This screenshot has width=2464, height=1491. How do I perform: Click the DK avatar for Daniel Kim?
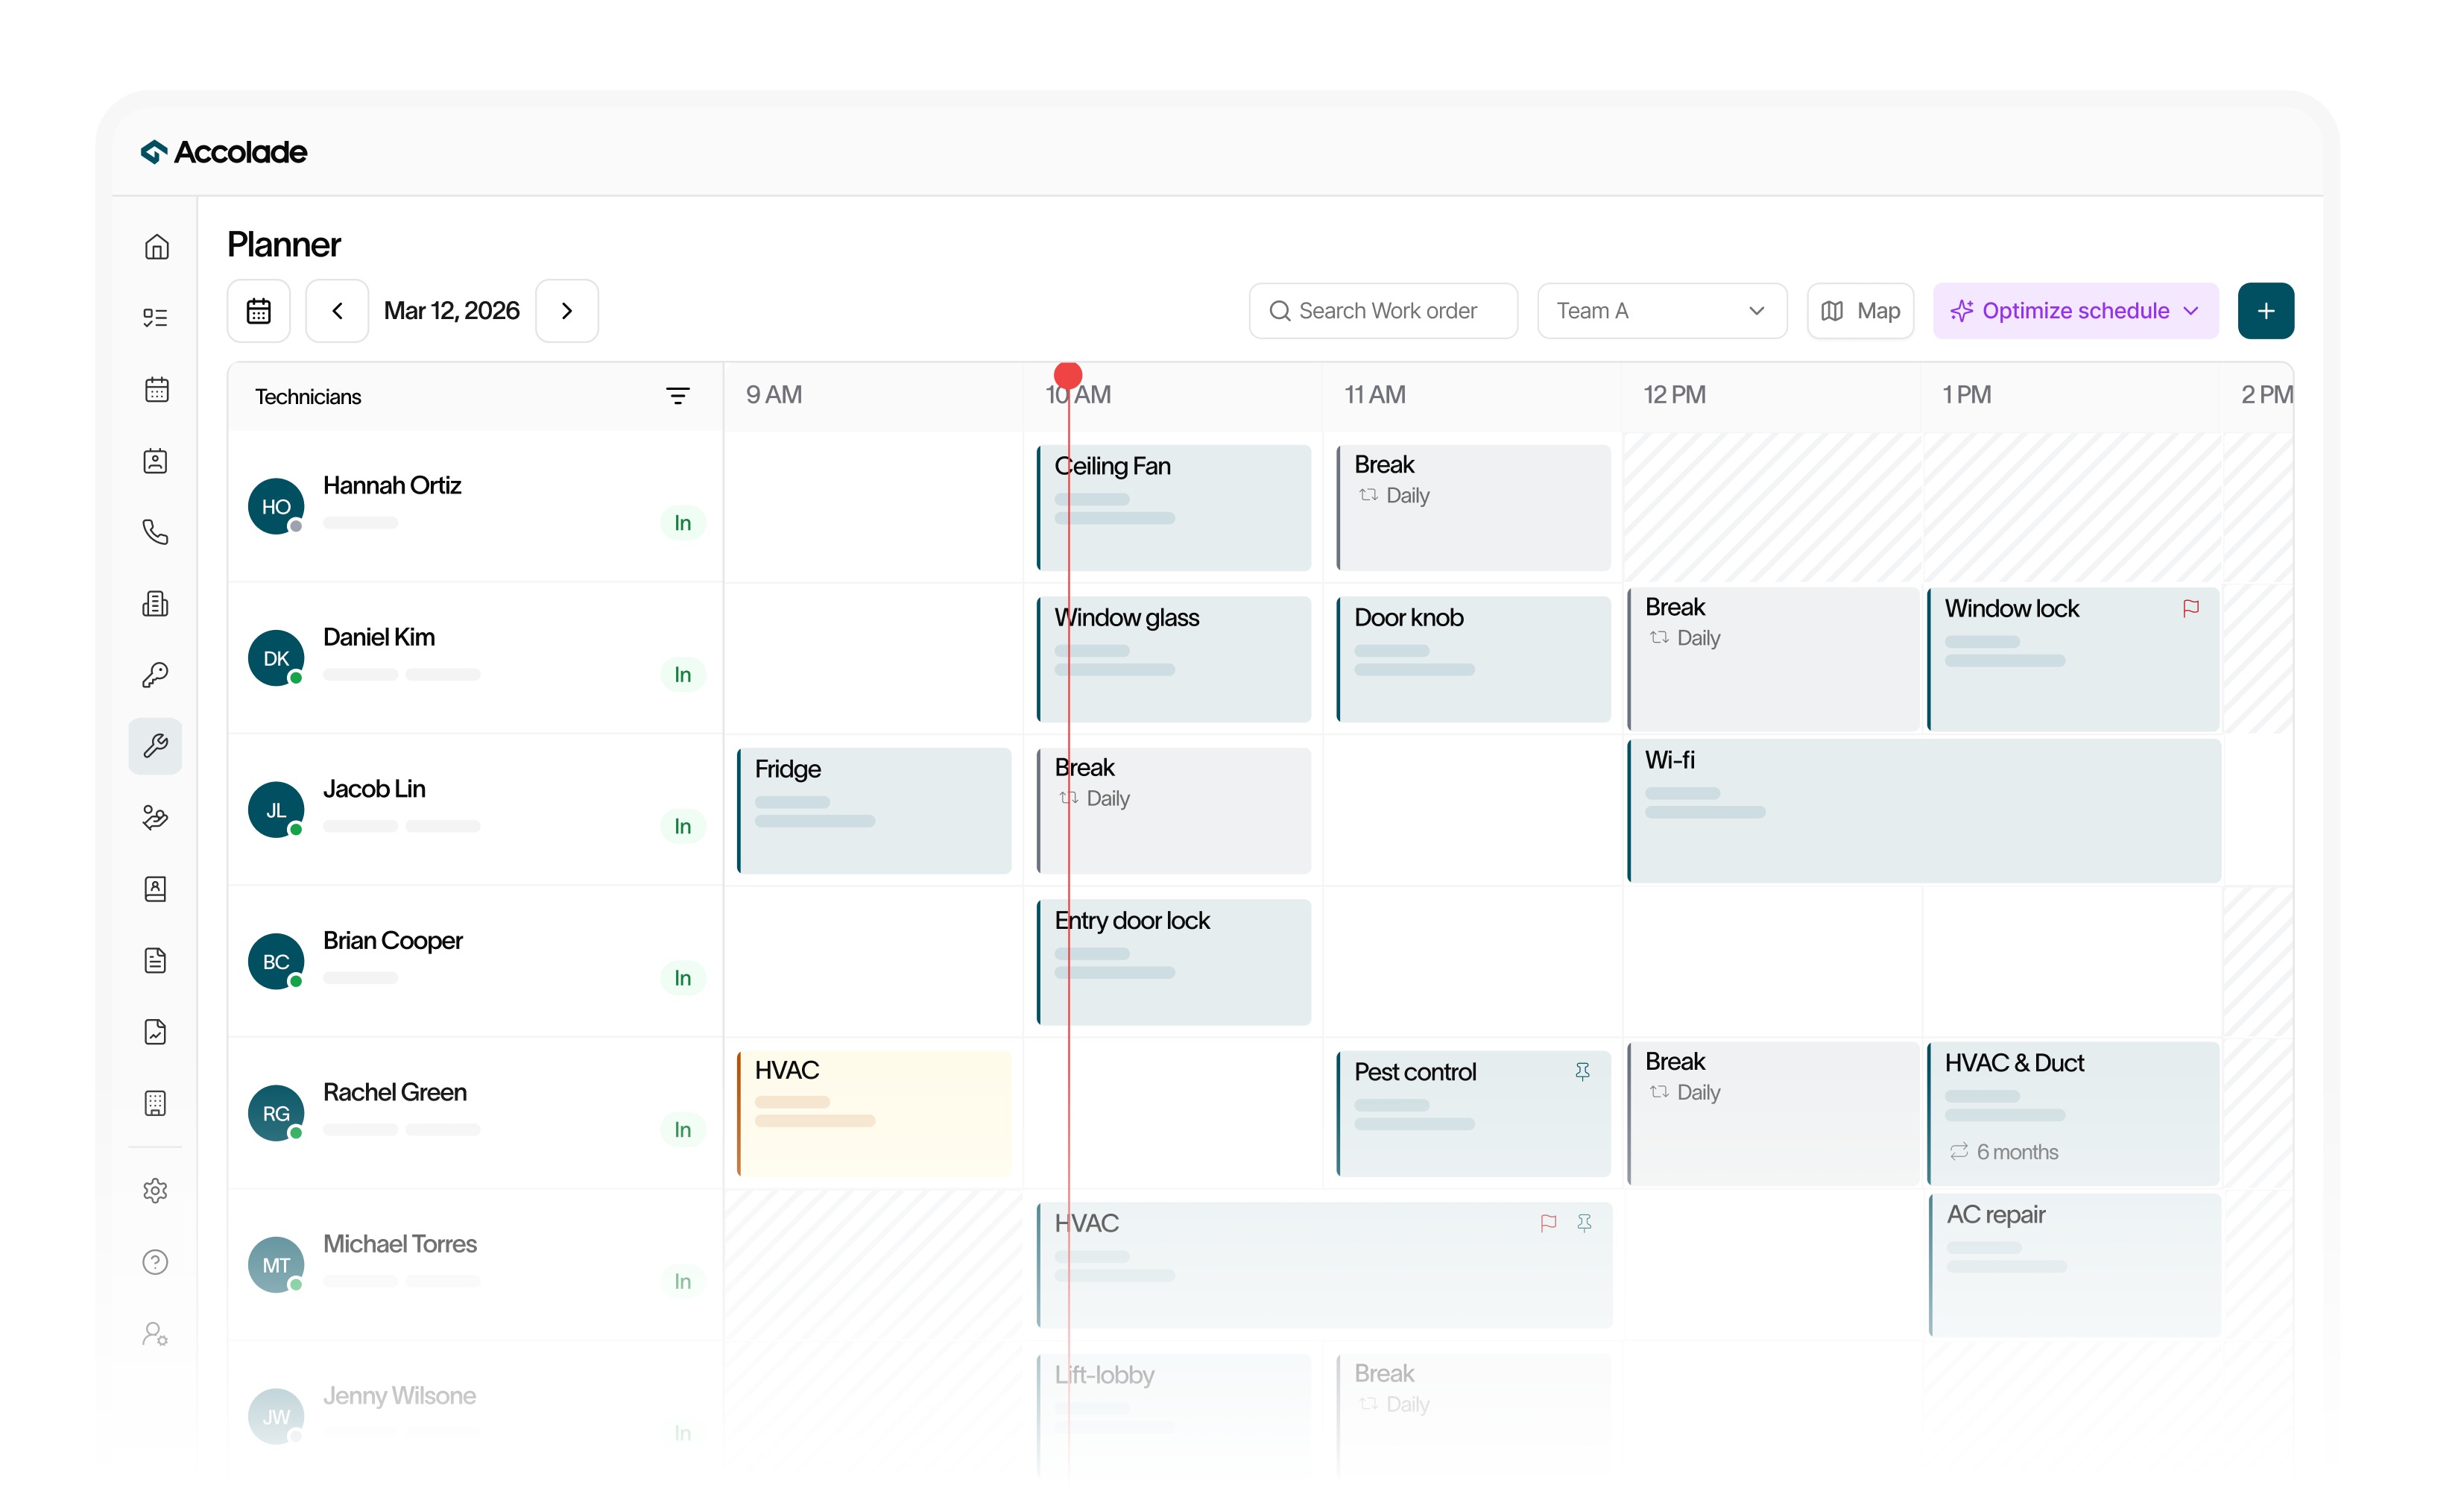tap(276, 658)
